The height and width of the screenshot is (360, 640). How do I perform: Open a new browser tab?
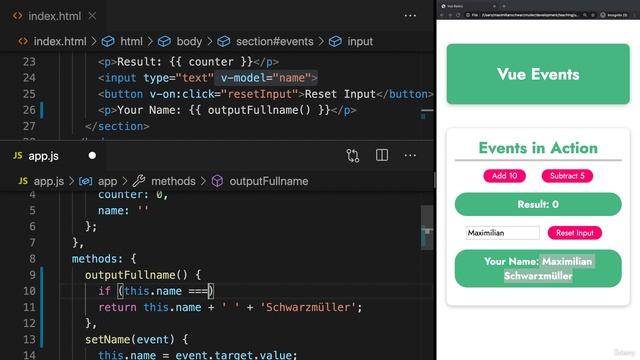[504, 6]
